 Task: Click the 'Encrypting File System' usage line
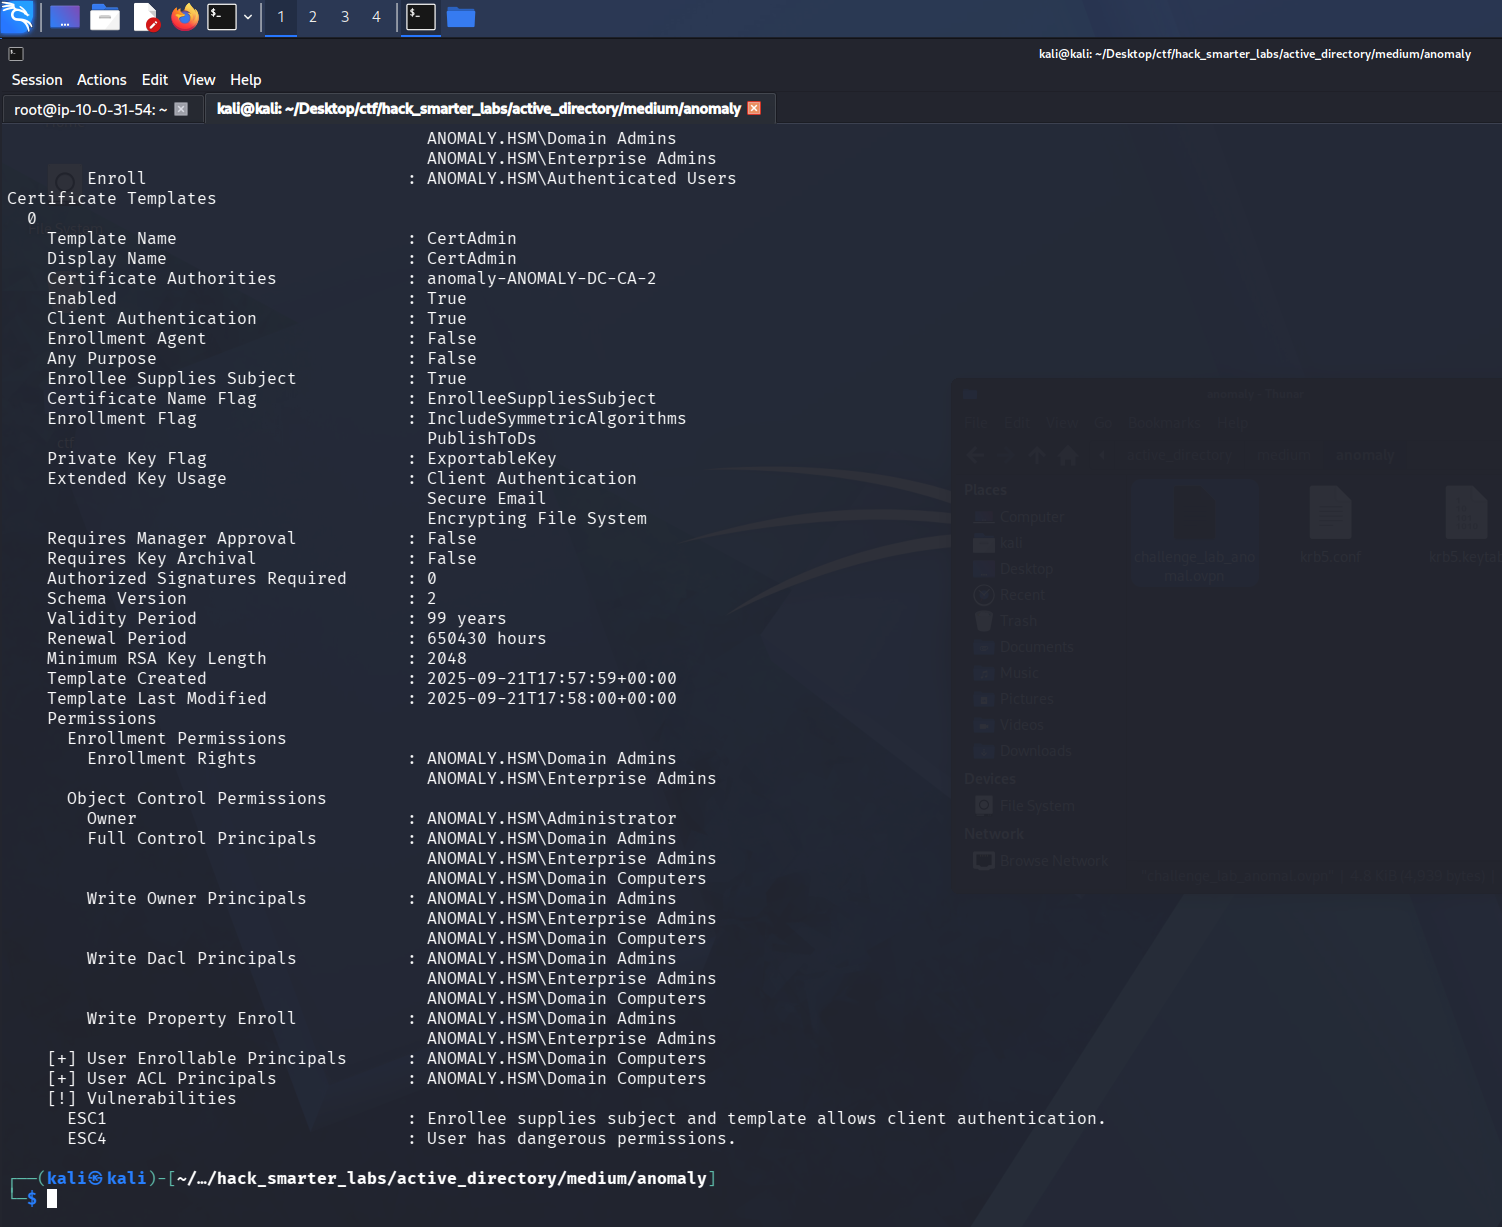coord(537,518)
